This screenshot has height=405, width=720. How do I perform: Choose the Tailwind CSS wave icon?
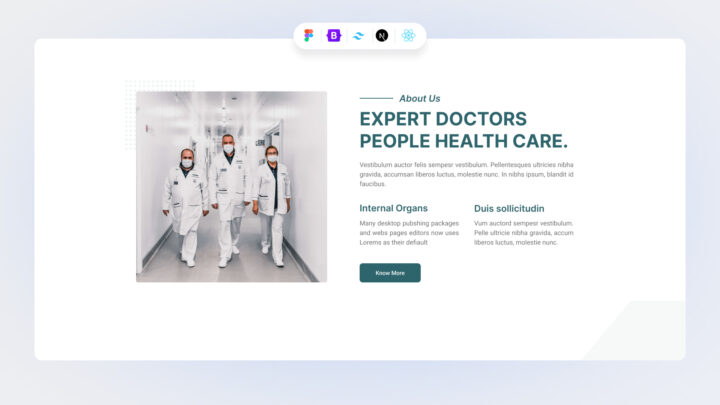[x=358, y=36]
